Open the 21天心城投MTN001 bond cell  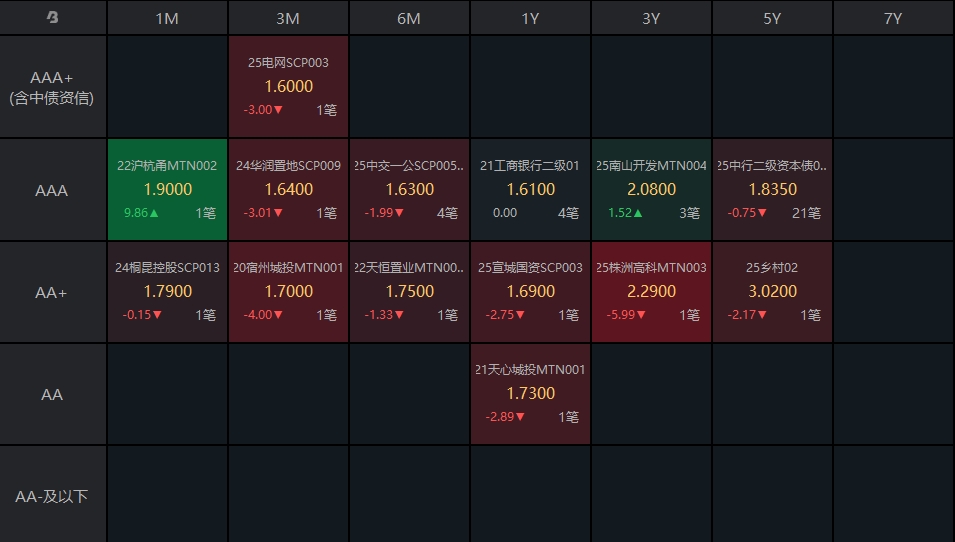tap(530, 394)
